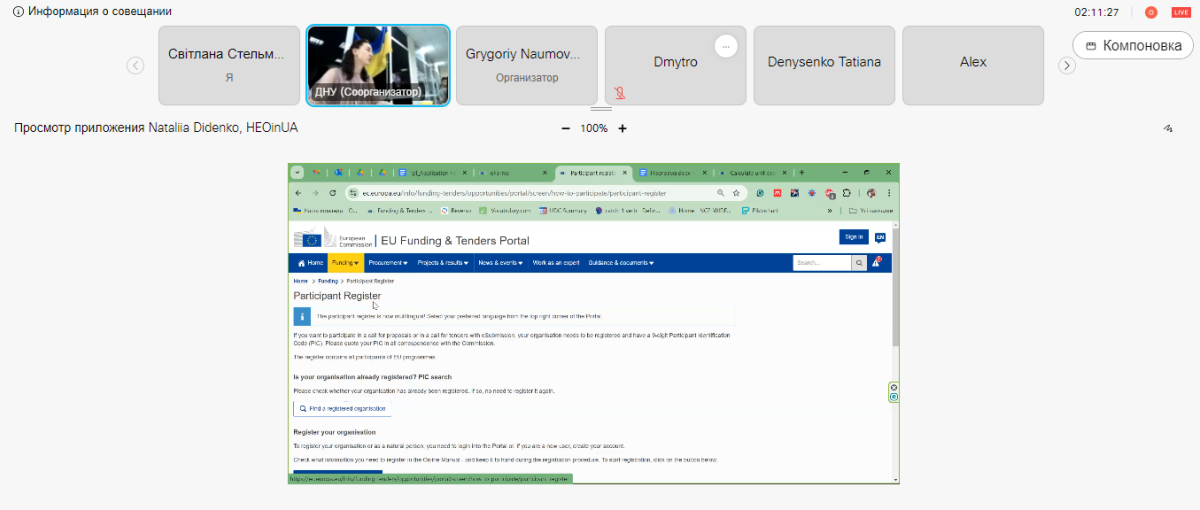Zoom out shared content with minus
The height and width of the screenshot is (510, 1200).
click(x=566, y=128)
